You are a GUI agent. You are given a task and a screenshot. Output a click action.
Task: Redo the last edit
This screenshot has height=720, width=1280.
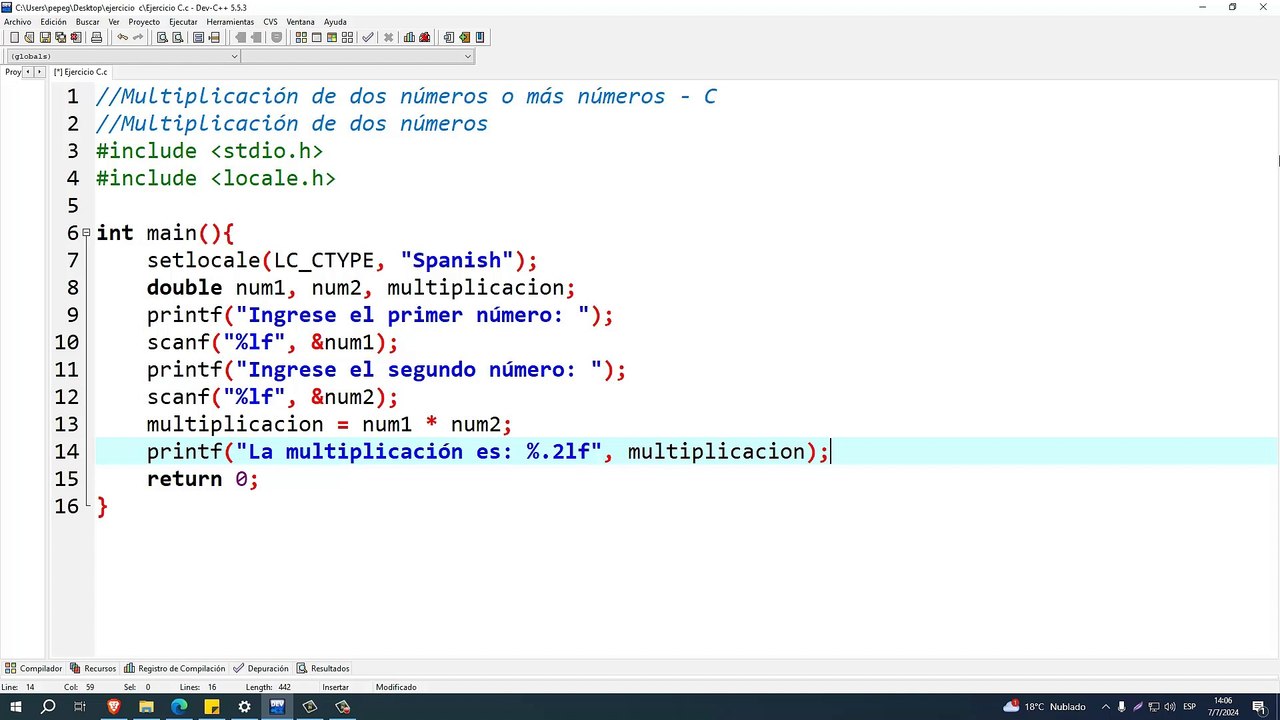(x=137, y=37)
